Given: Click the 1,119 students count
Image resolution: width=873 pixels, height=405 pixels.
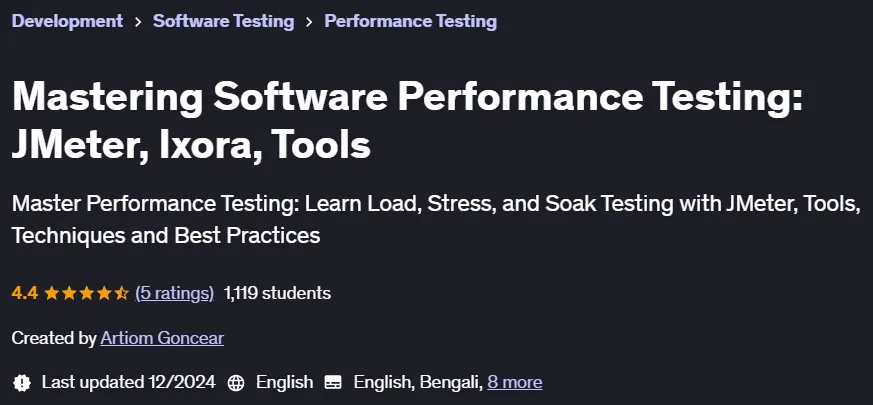Looking at the screenshot, I should tap(277, 293).
